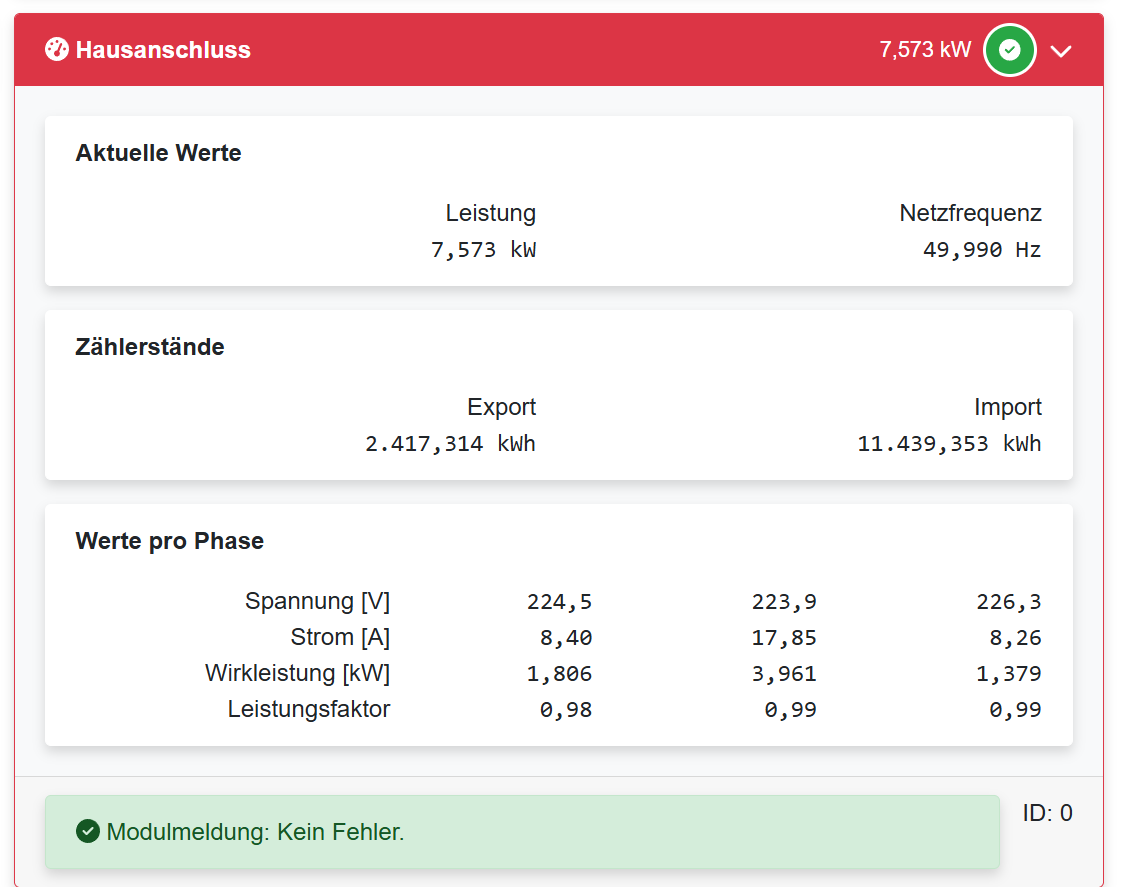The width and height of the screenshot is (1129, 887).
Task: Select the Aktuelle Werte section heading
Action: point(158,153)
